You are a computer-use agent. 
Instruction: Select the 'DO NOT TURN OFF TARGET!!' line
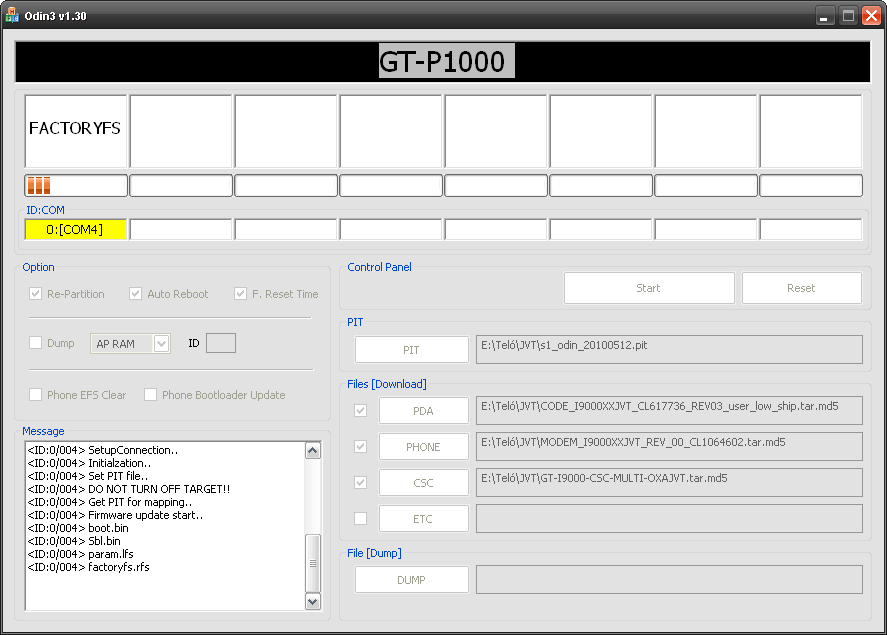tap(128, 489)
